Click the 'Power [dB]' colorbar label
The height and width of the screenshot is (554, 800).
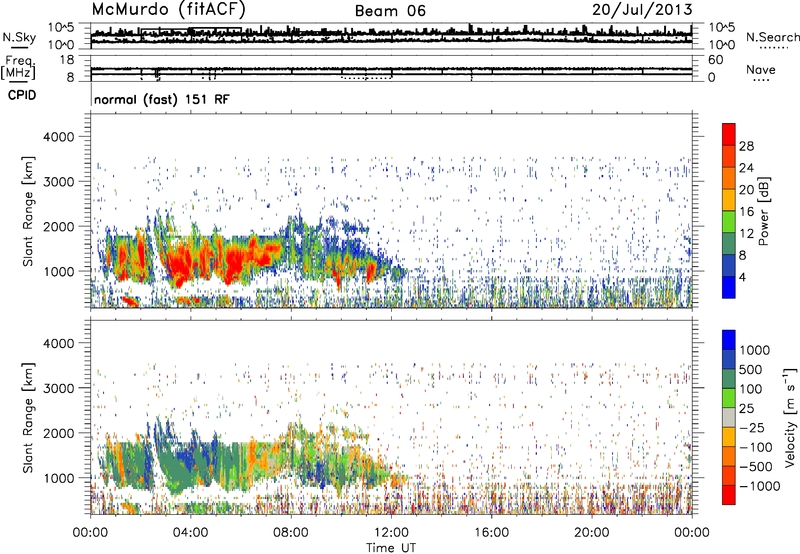point(763,211)
